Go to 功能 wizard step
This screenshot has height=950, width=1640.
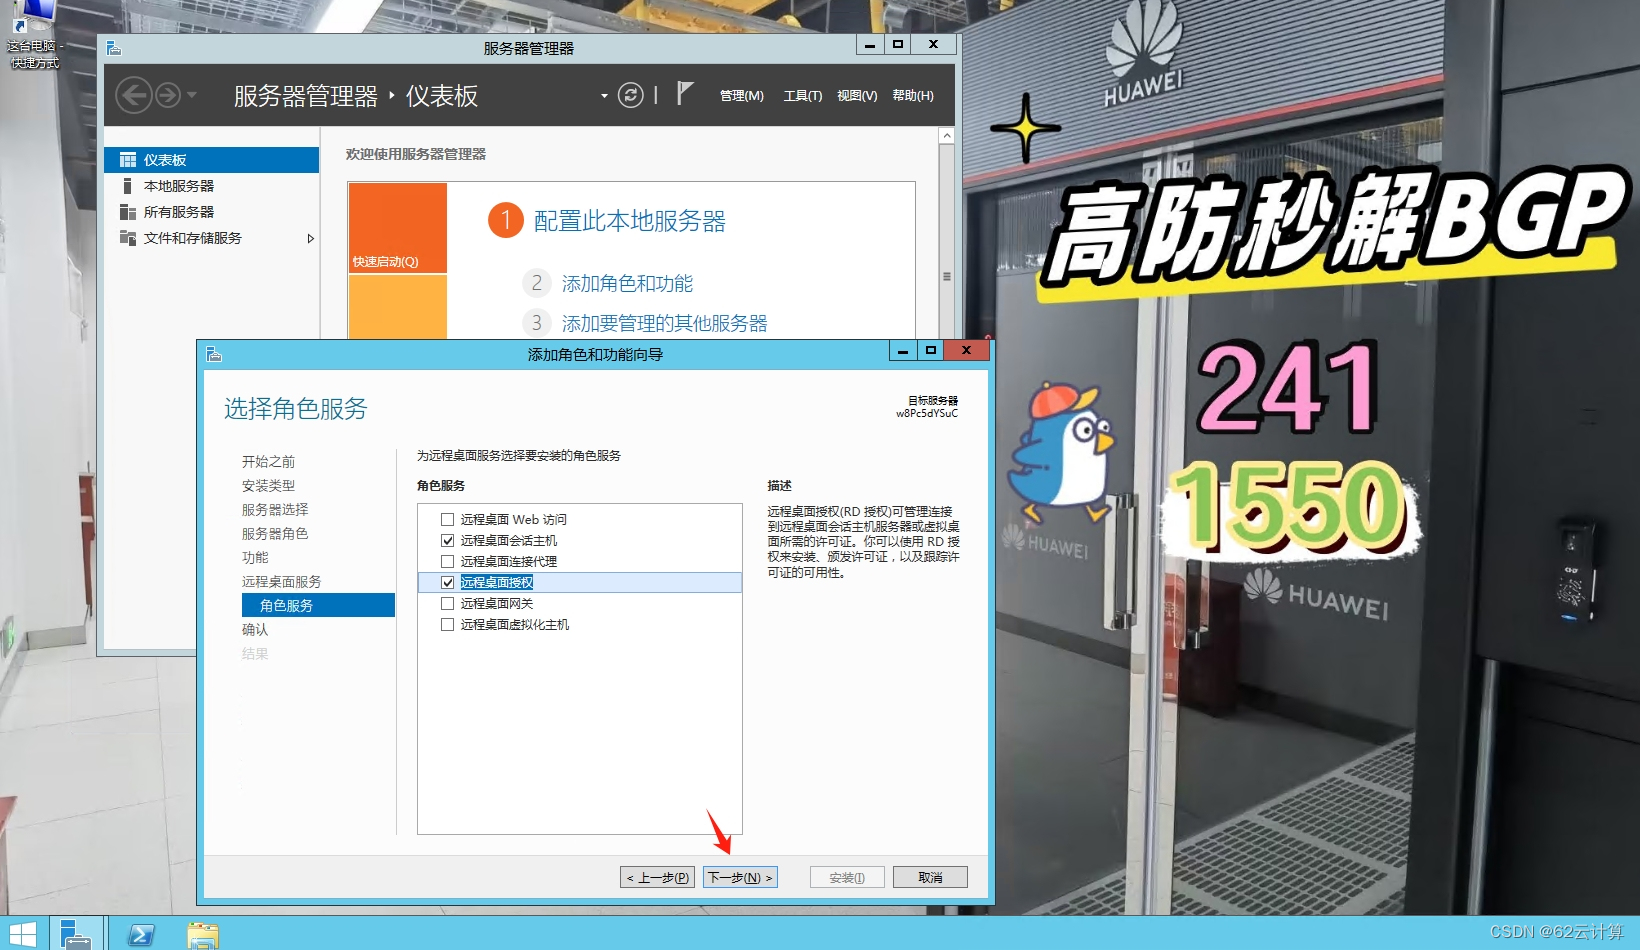(x=255, y=558)
